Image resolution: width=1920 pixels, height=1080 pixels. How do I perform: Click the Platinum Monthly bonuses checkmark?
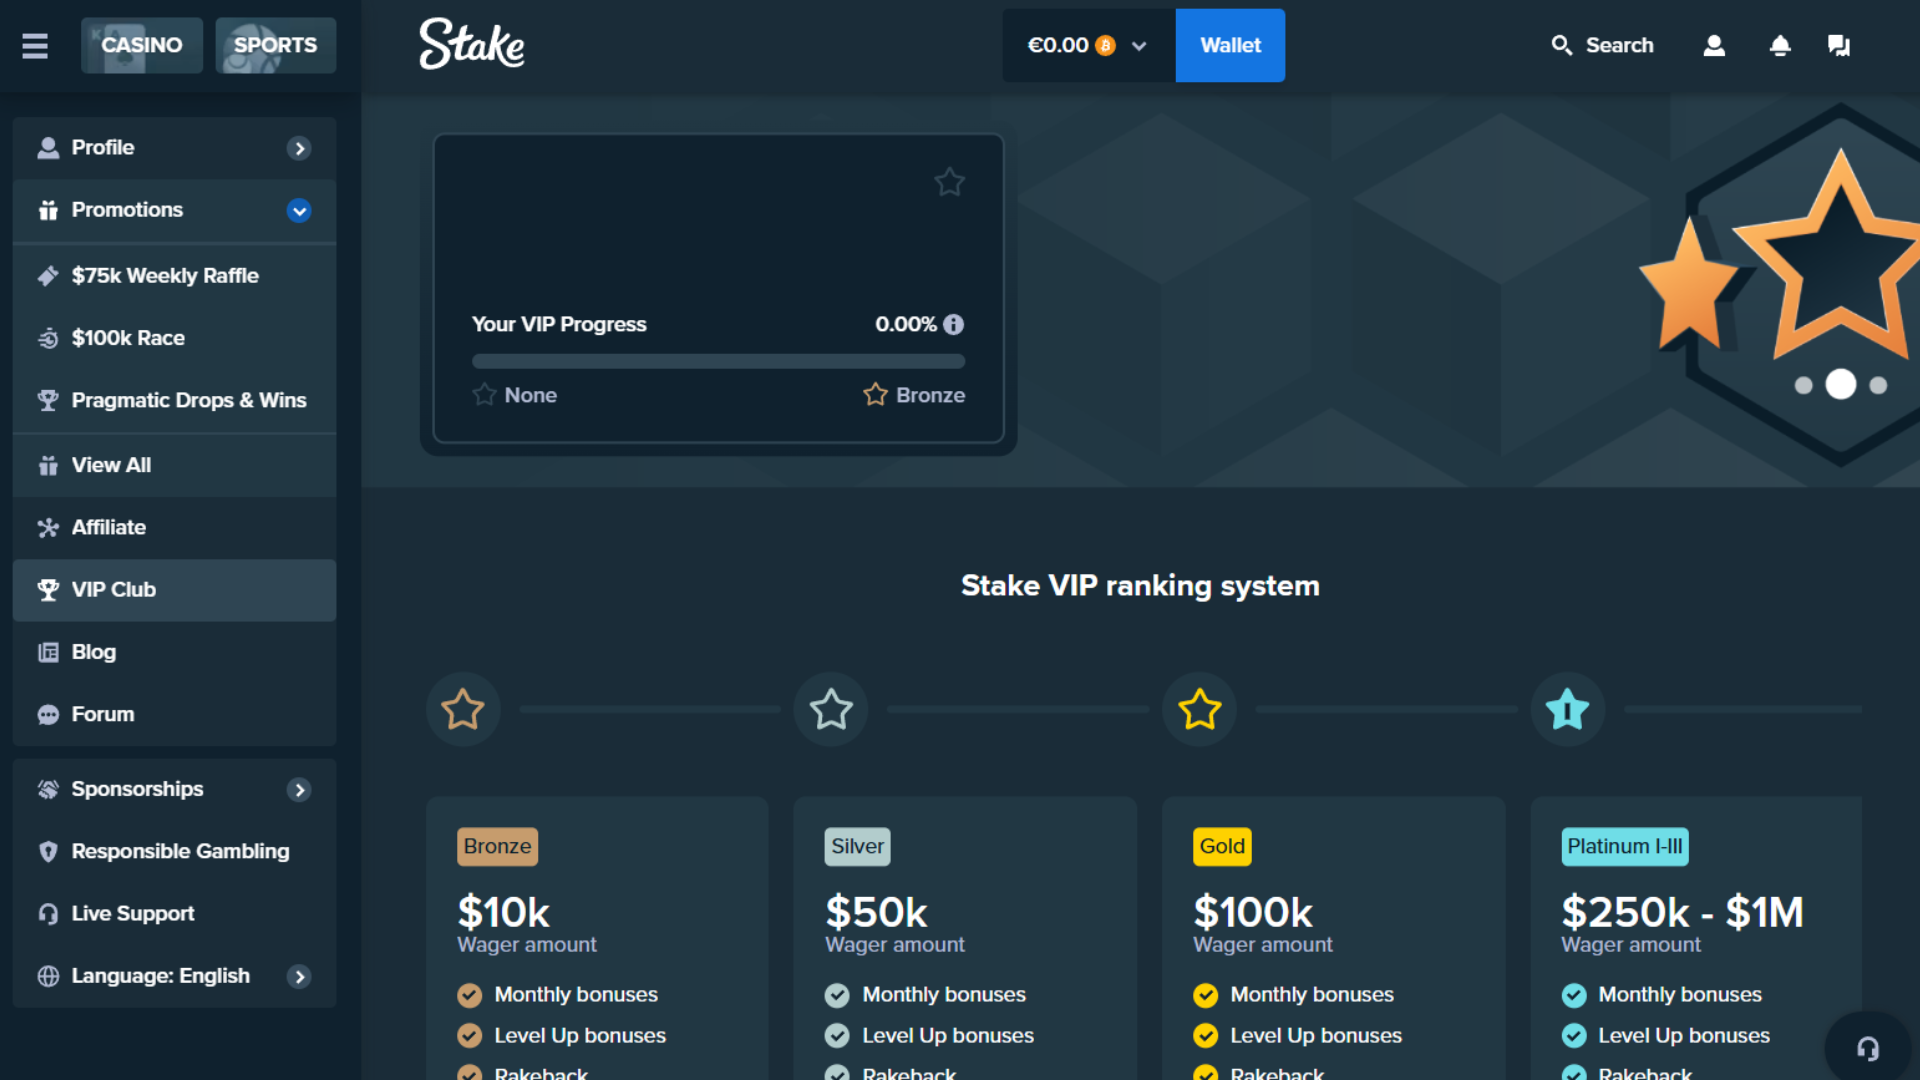1574,995
